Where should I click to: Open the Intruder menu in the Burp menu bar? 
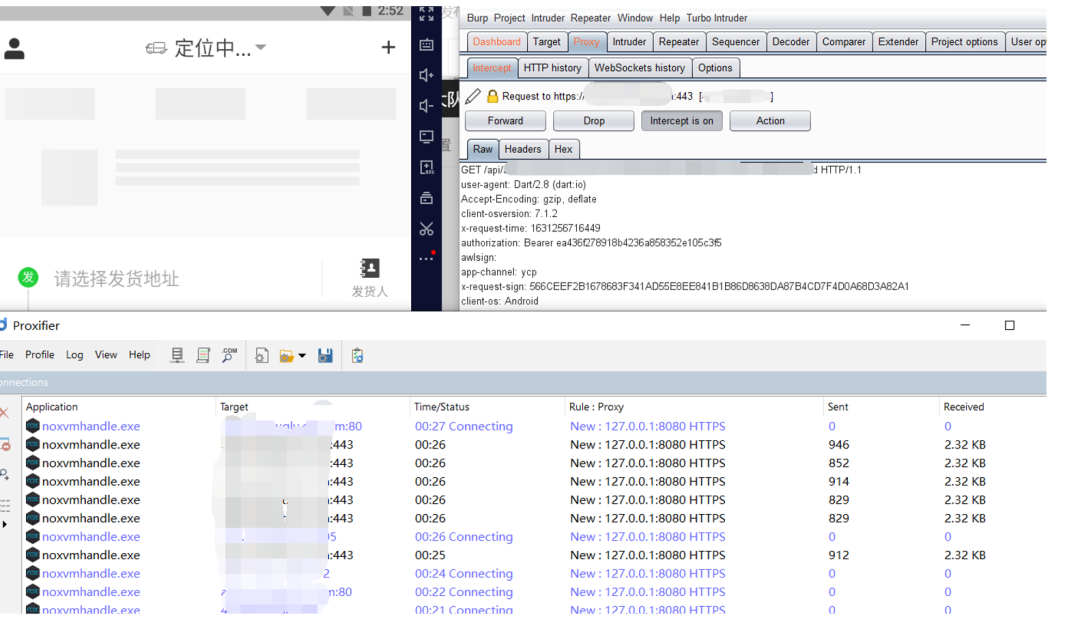548,18
